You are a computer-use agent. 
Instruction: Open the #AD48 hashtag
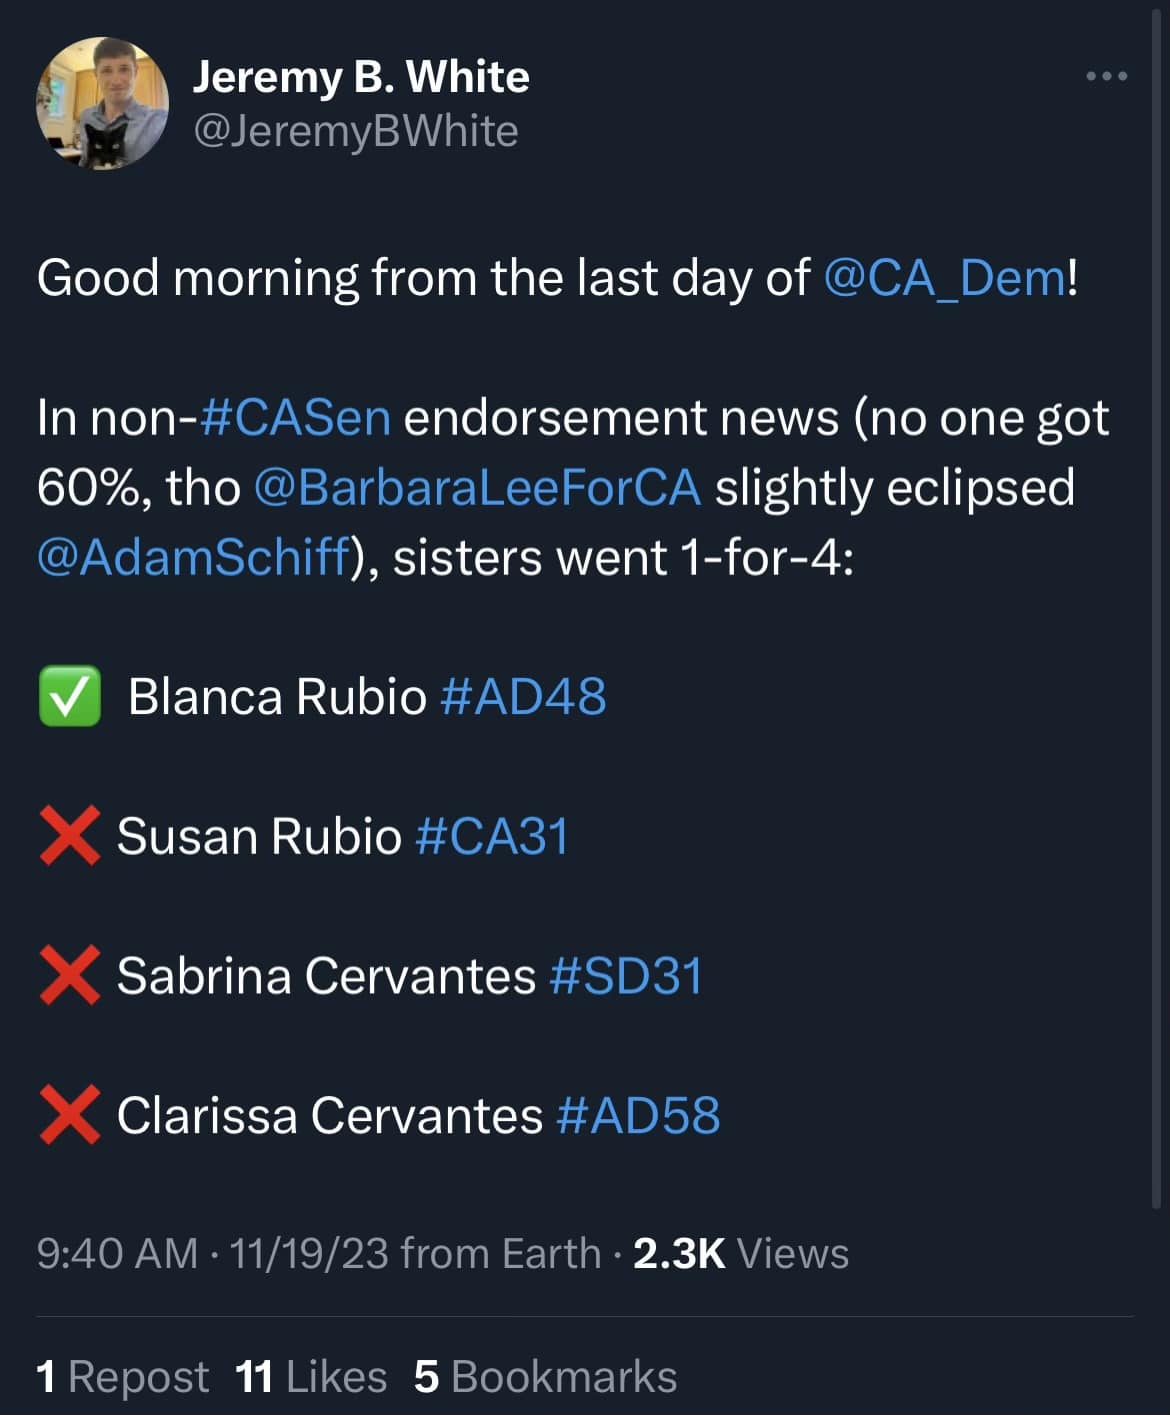[x=527, y=696]
